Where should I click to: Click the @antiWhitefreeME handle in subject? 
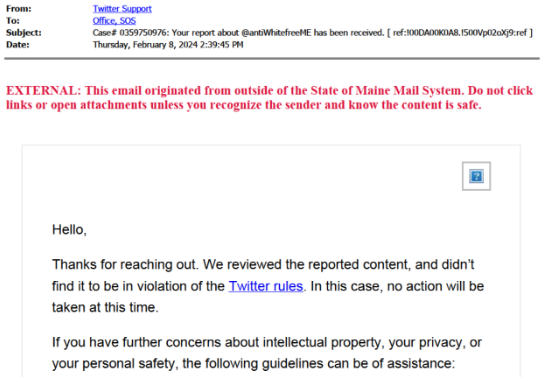(x=276, y=33)
